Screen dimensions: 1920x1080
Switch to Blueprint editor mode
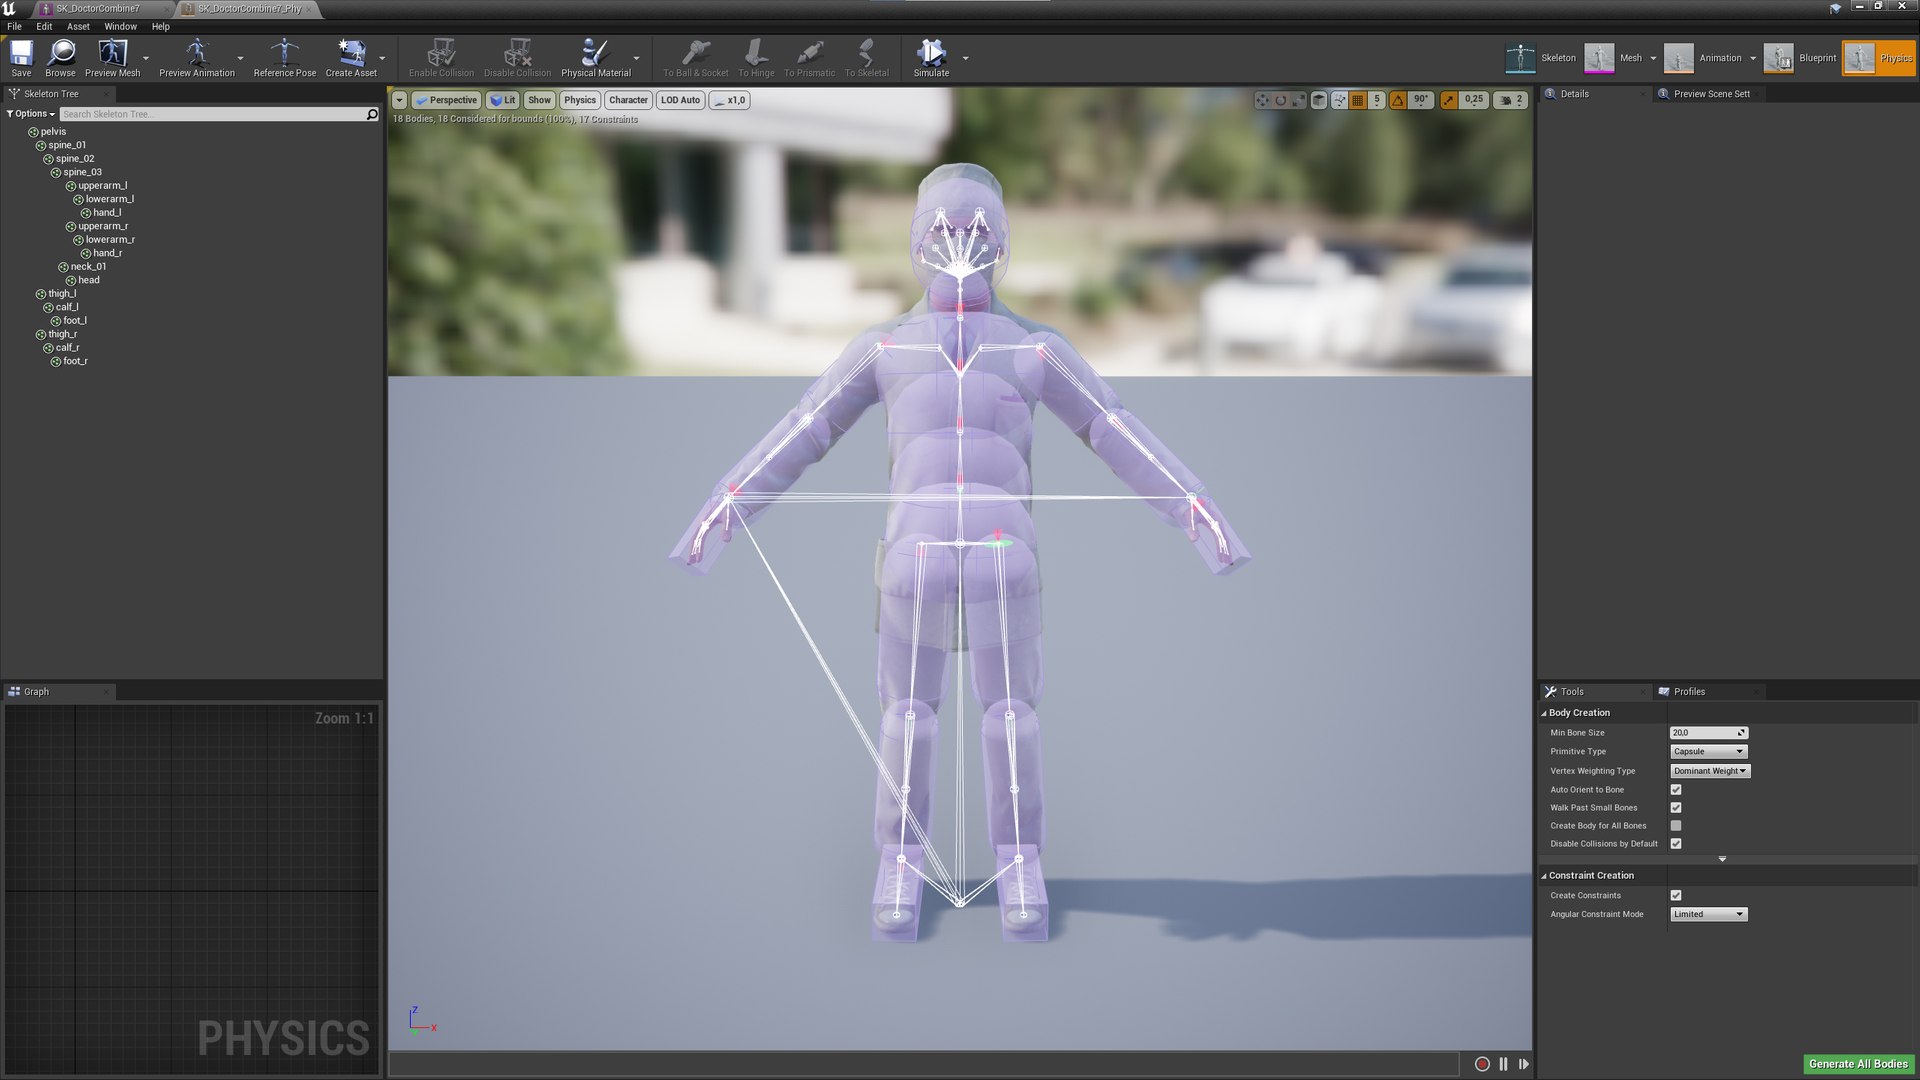point(1800,58)
